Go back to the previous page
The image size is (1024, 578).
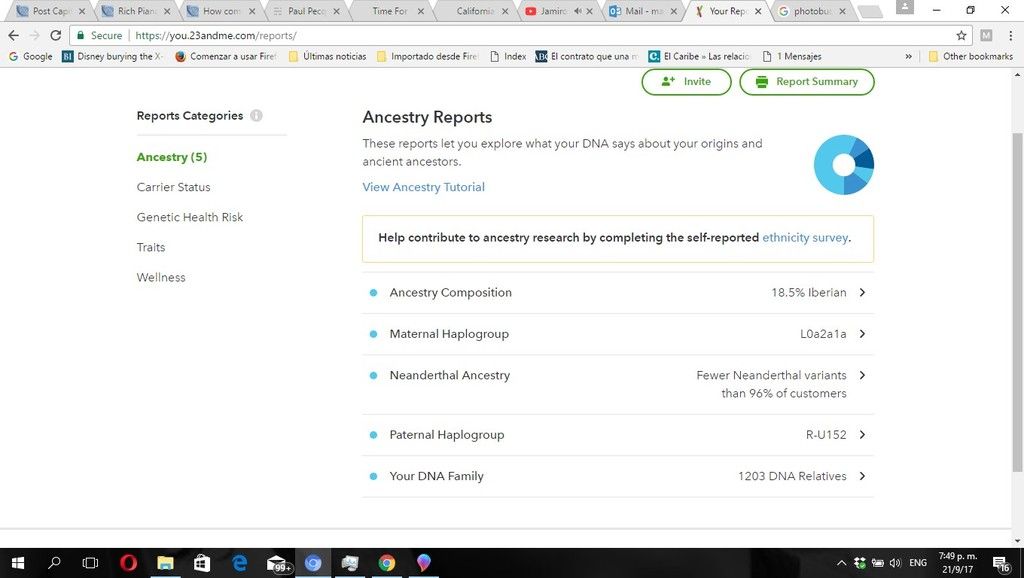pyautogui.click(x=14, y=35)
